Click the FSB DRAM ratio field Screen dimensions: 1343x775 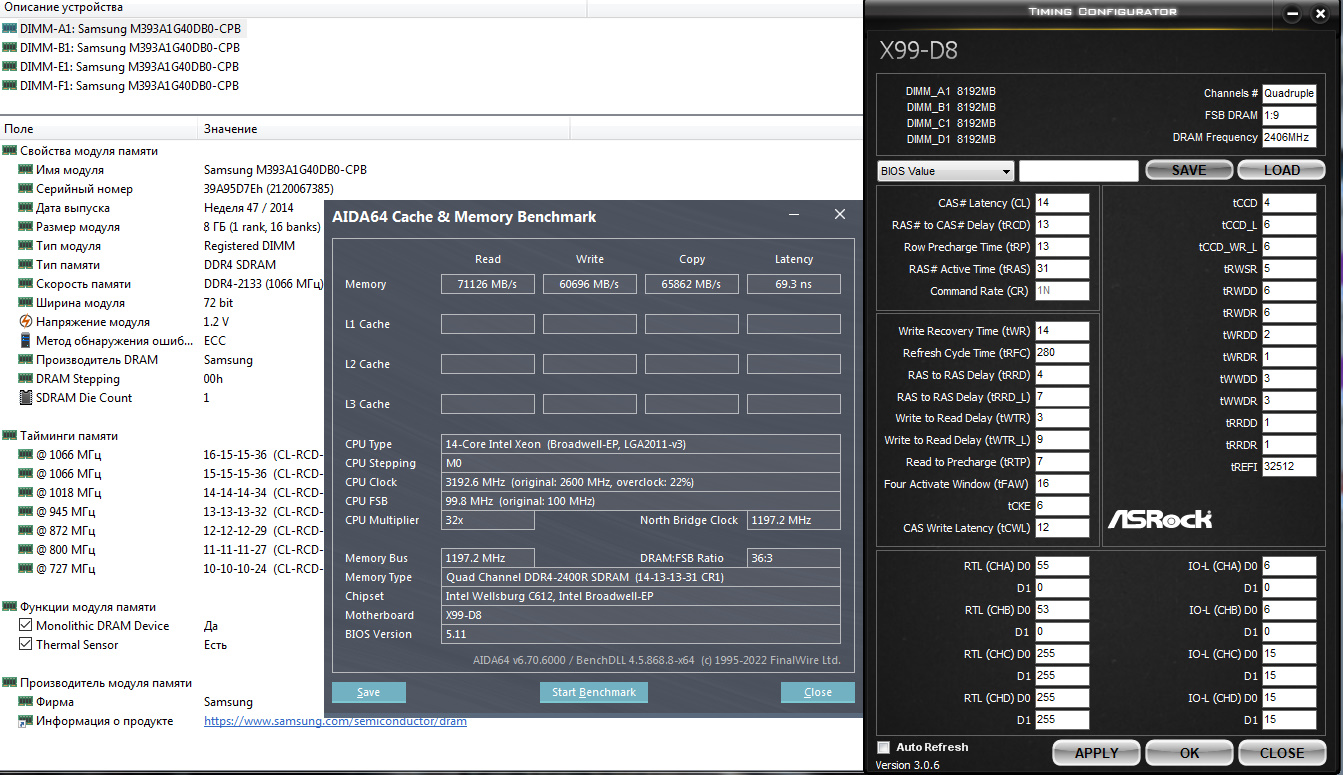[x=1289, y=116]
